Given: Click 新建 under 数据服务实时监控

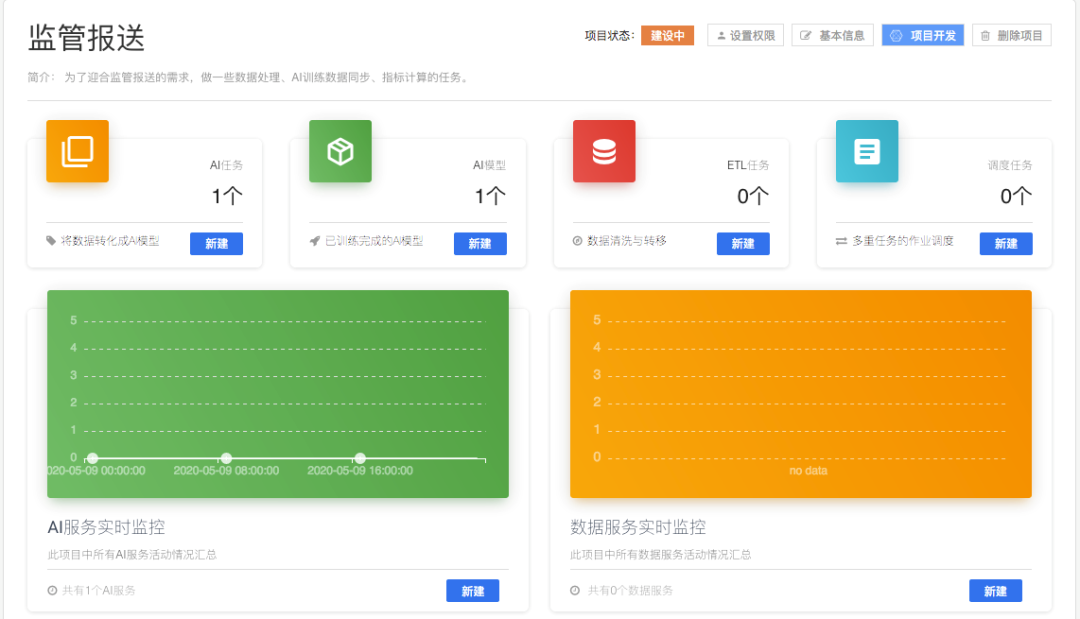Looking at the screenshot, I should 995,591.
